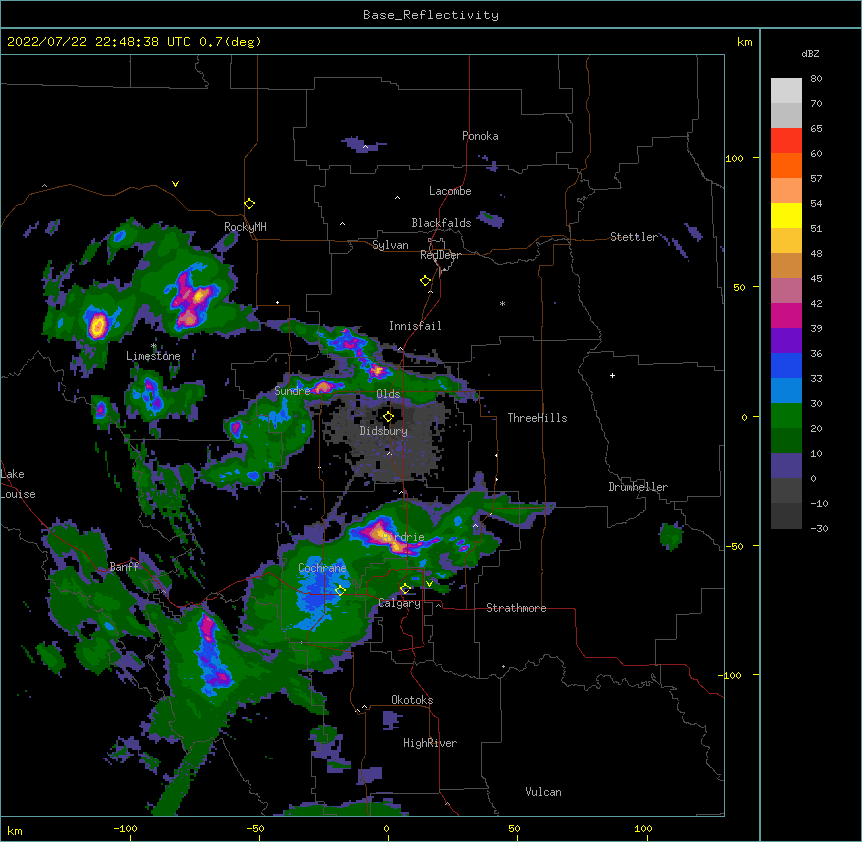862x842 pixels.
Task: Click the white asterisk east of Innisfail
Action: click(502, 304)
